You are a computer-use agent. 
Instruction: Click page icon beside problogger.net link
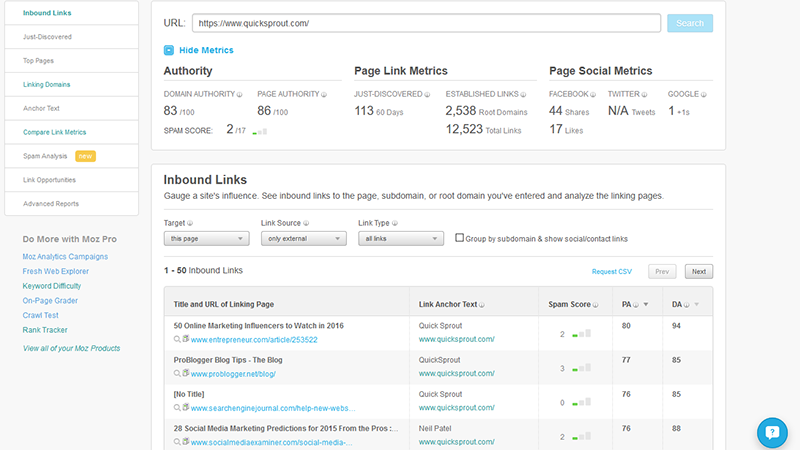click(x=186, y=373)
